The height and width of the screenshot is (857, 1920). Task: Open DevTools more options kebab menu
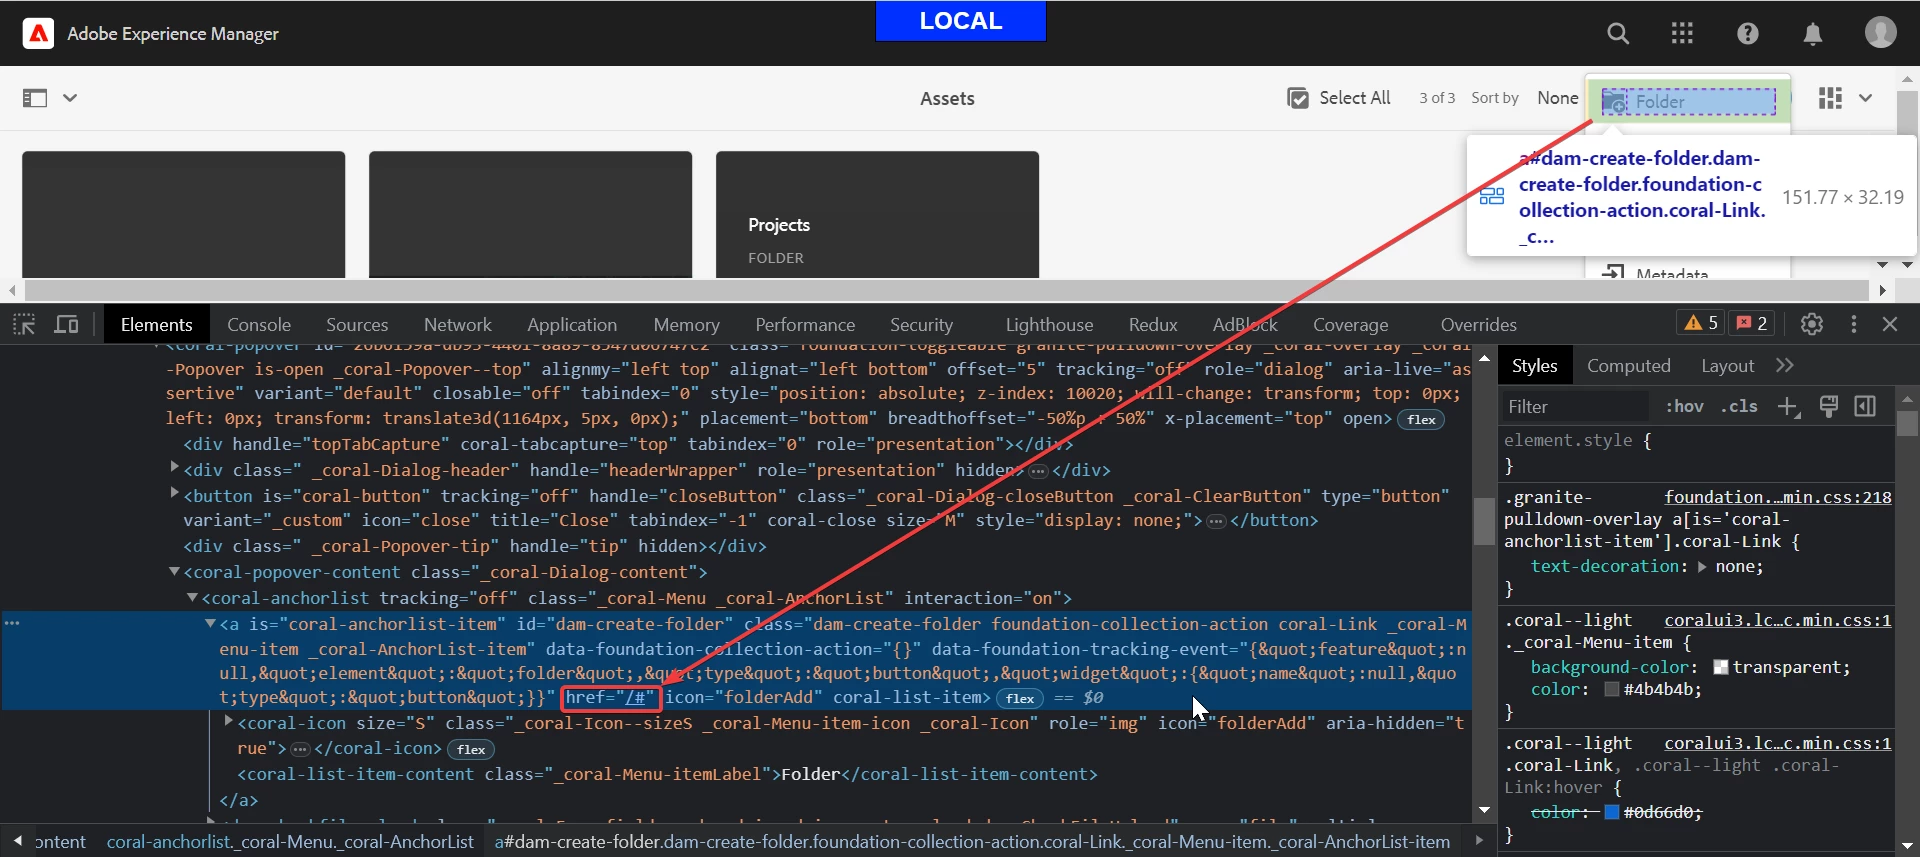click(x=1853, y=324)
